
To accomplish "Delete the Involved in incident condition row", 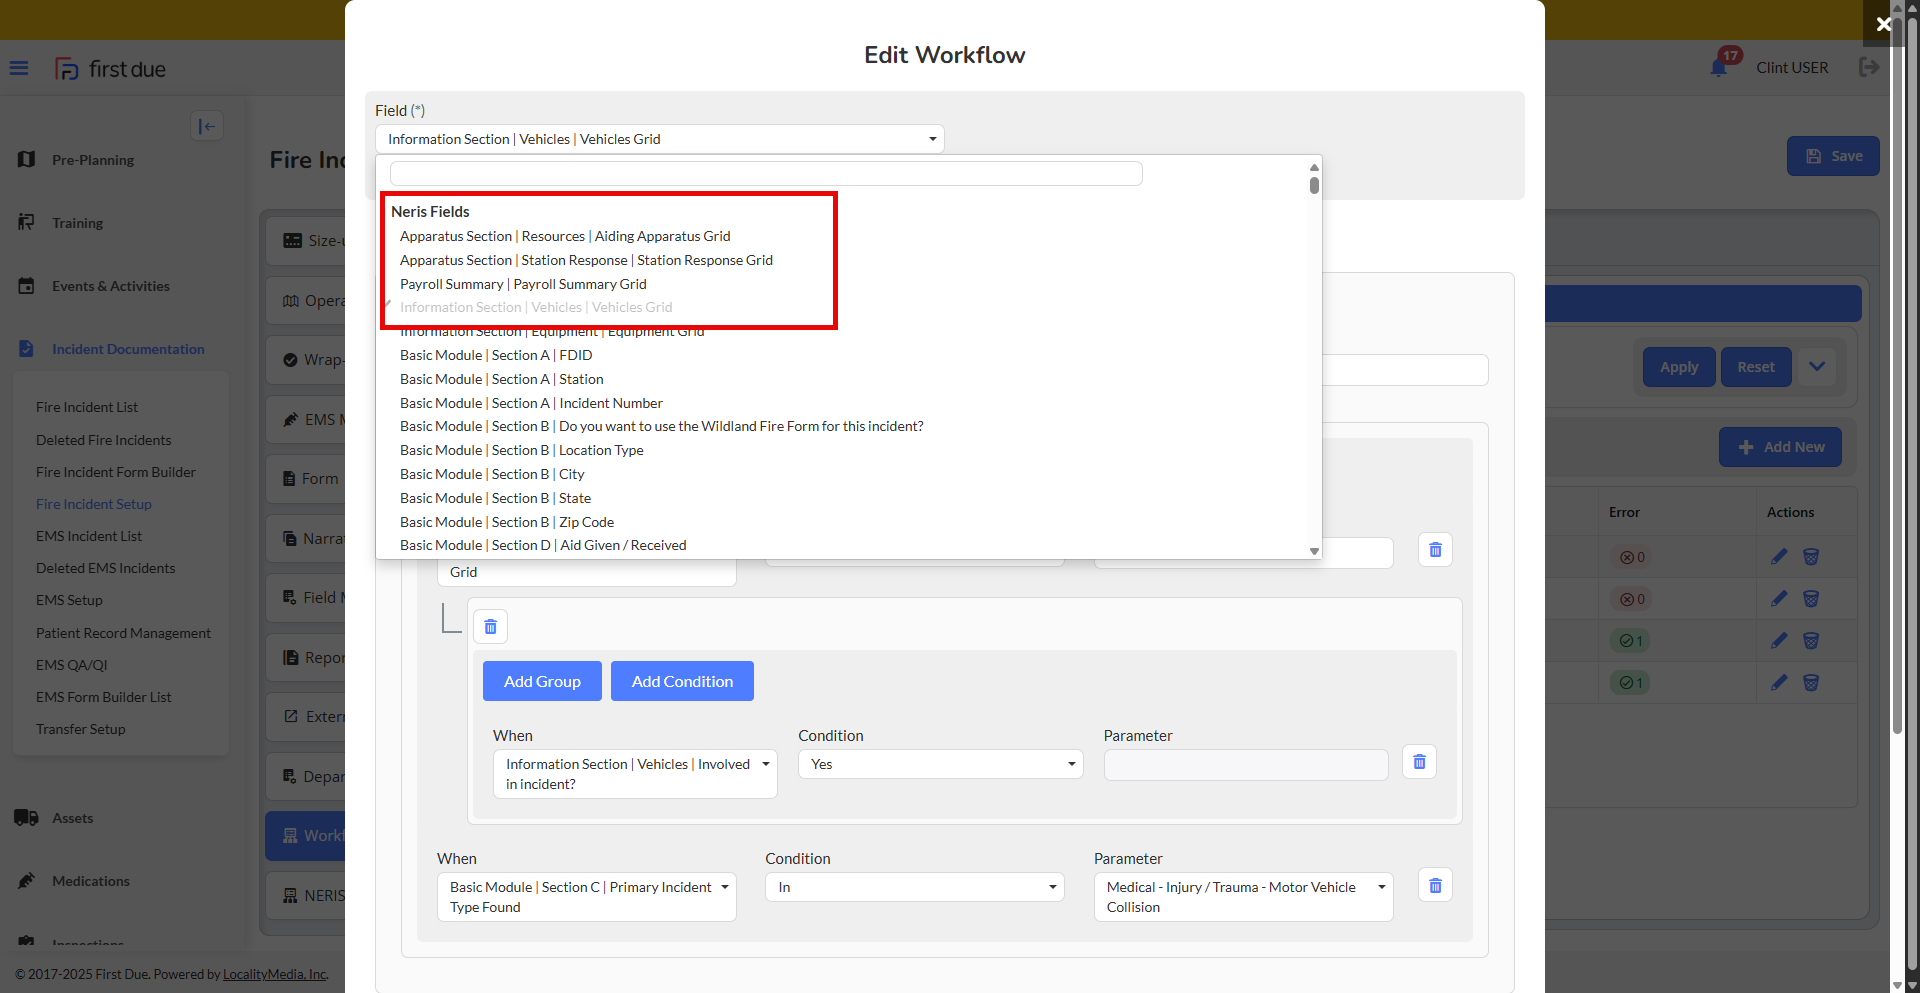I will tap(1419, 763).
